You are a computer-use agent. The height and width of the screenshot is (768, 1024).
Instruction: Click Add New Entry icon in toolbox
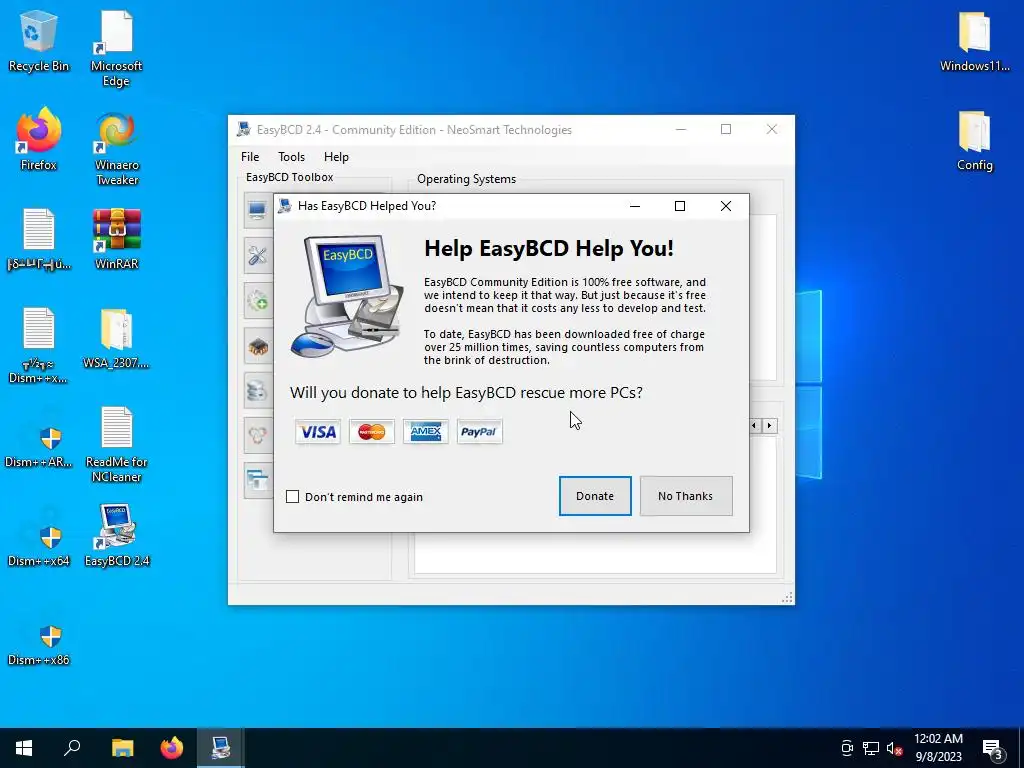pyautogui.click(x=258, y=300)
